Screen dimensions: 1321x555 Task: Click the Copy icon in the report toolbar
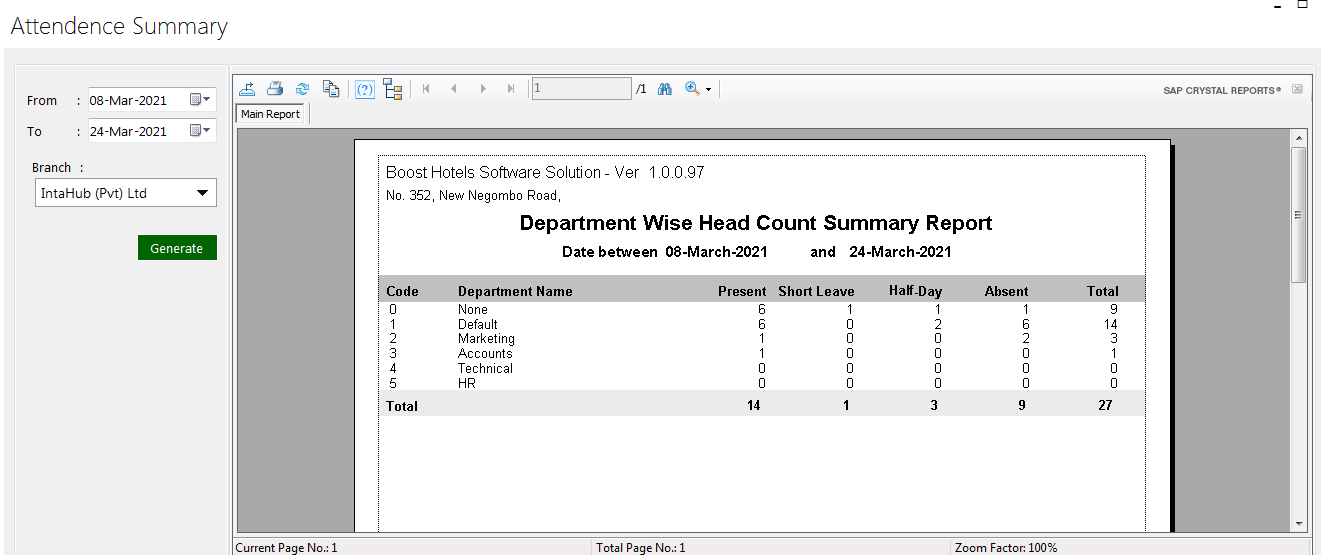[x=330, y=89]
